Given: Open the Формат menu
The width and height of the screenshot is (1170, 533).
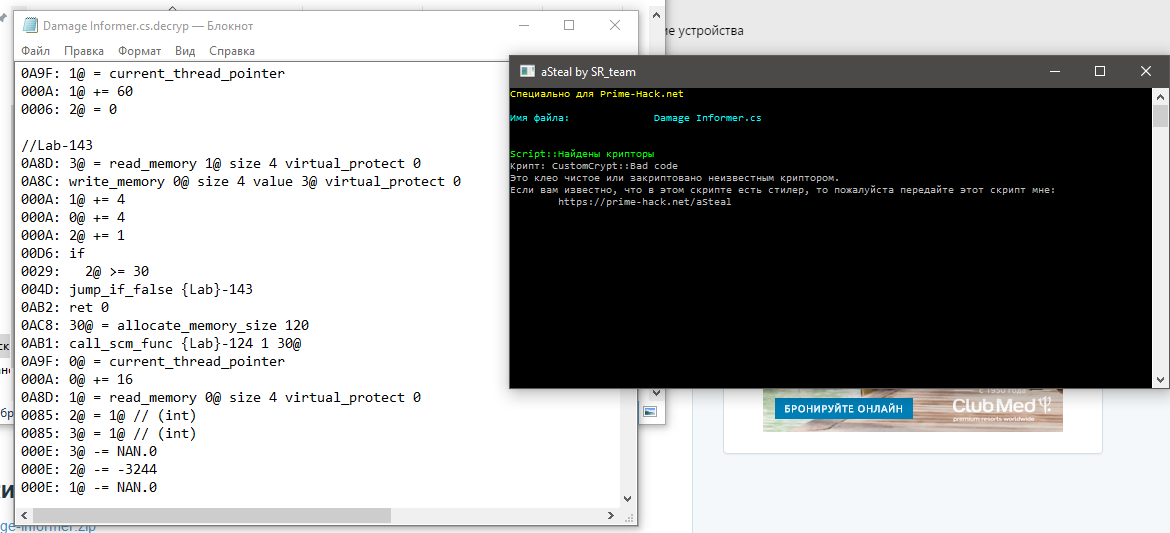Looking at the screenshot, I should coord(139,51).
